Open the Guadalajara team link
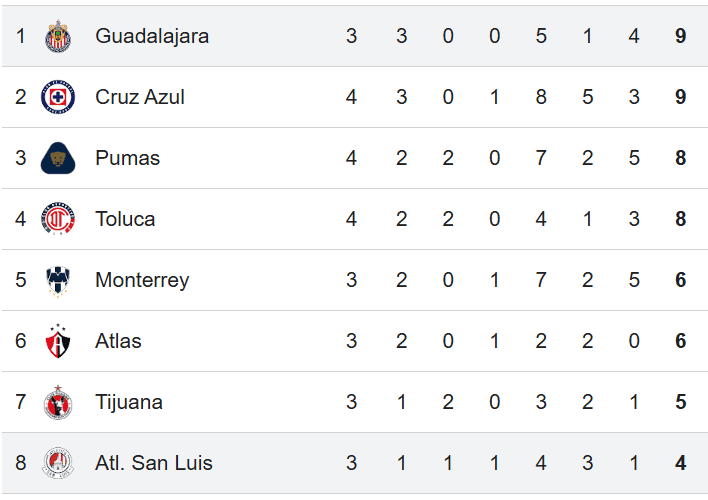This screenshot has width=708, height=500. coord(152,36)
